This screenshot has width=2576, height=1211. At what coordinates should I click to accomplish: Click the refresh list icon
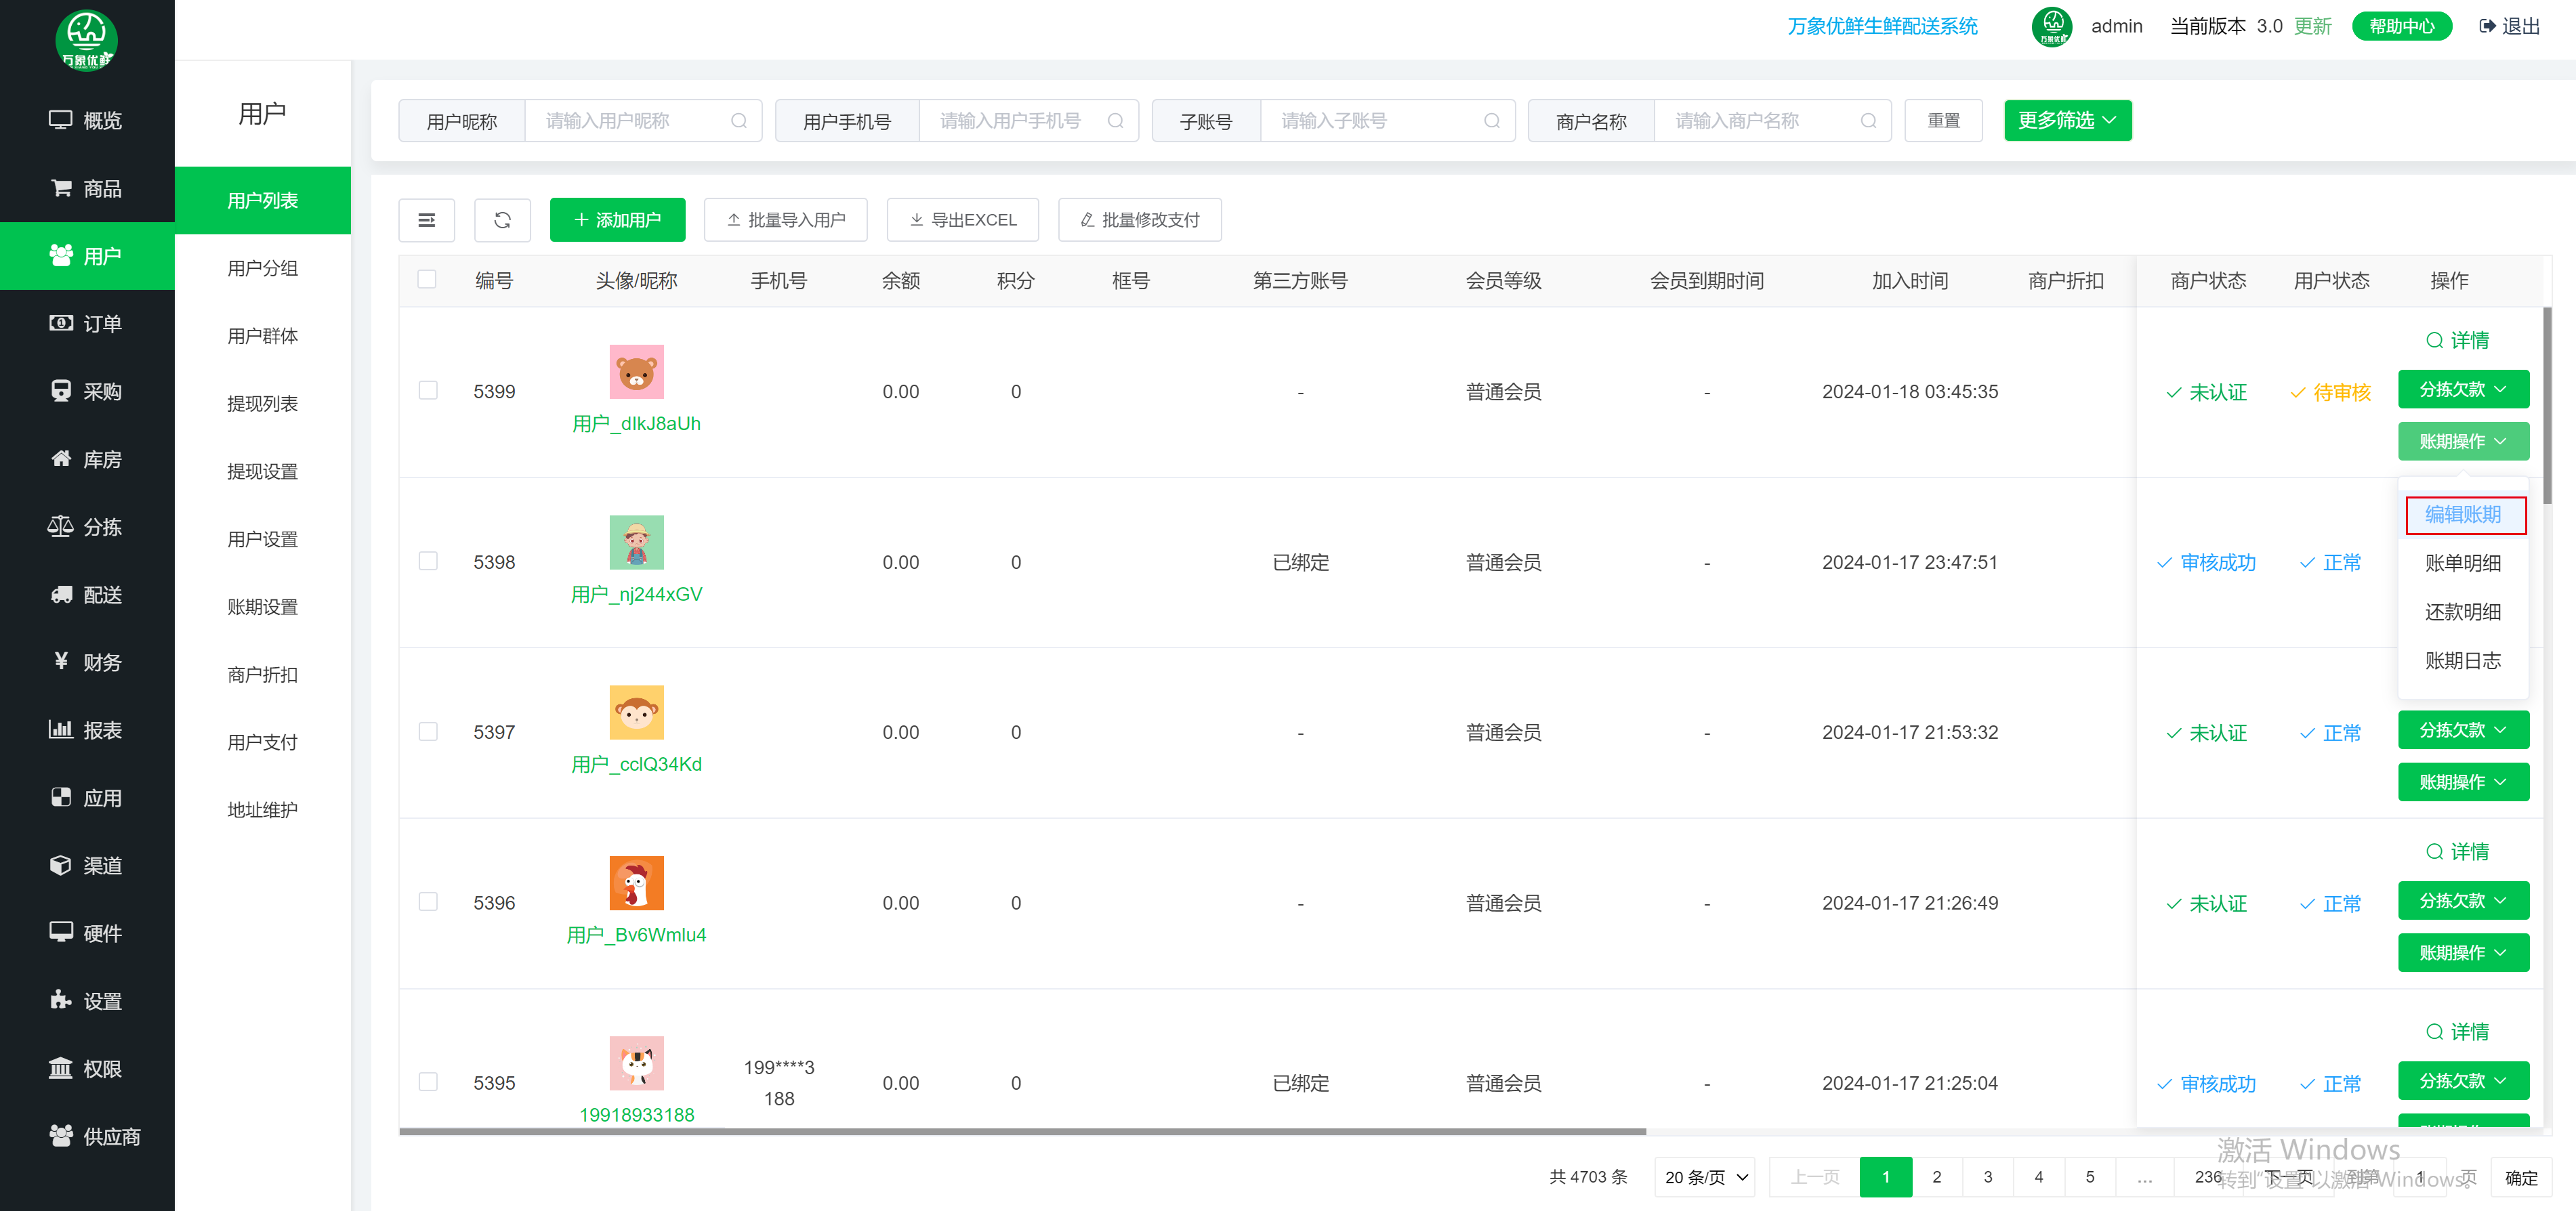[502, 219]
